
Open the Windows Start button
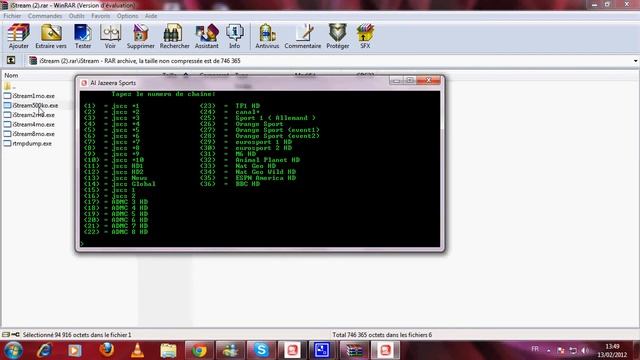tap(13, 350)
